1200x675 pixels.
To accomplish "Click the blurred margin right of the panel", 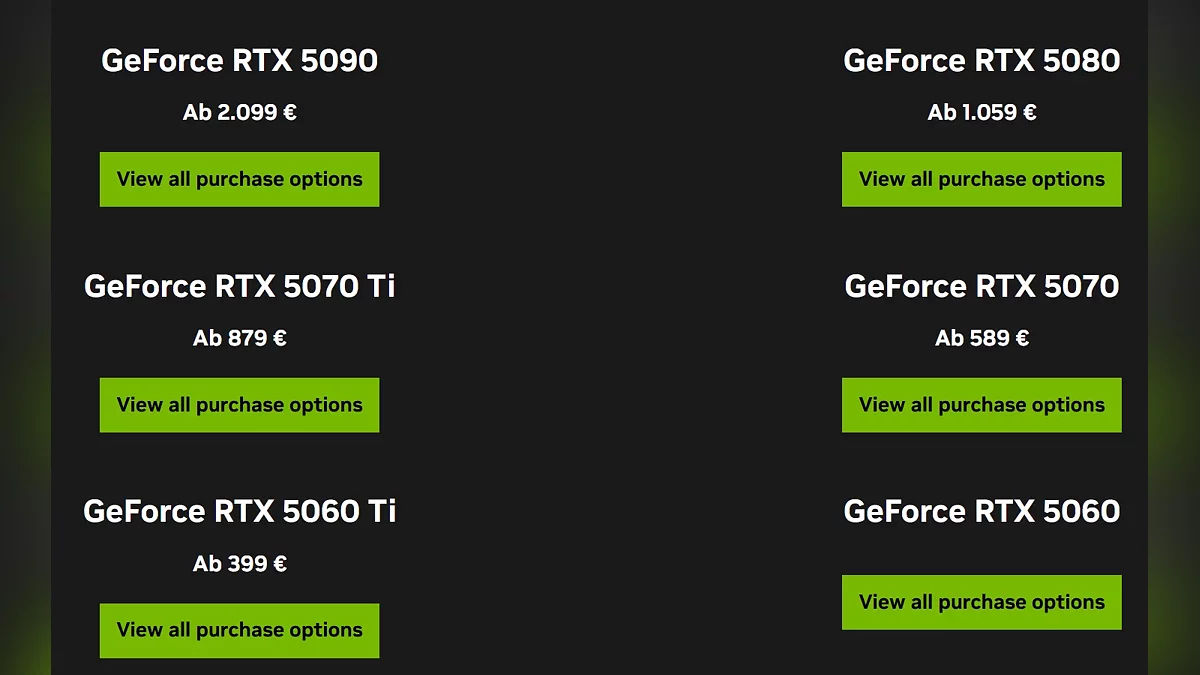I will [x=1174, y=340].
